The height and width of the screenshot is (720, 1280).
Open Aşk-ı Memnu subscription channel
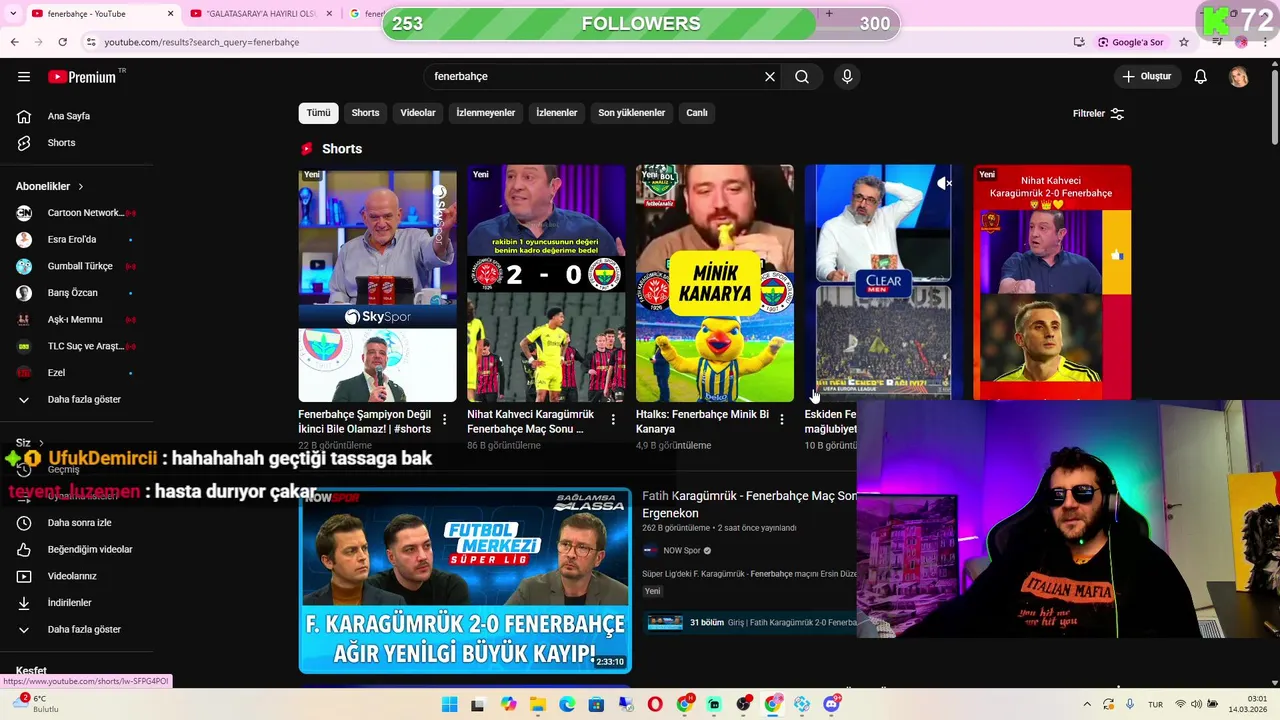coord(77,320)
